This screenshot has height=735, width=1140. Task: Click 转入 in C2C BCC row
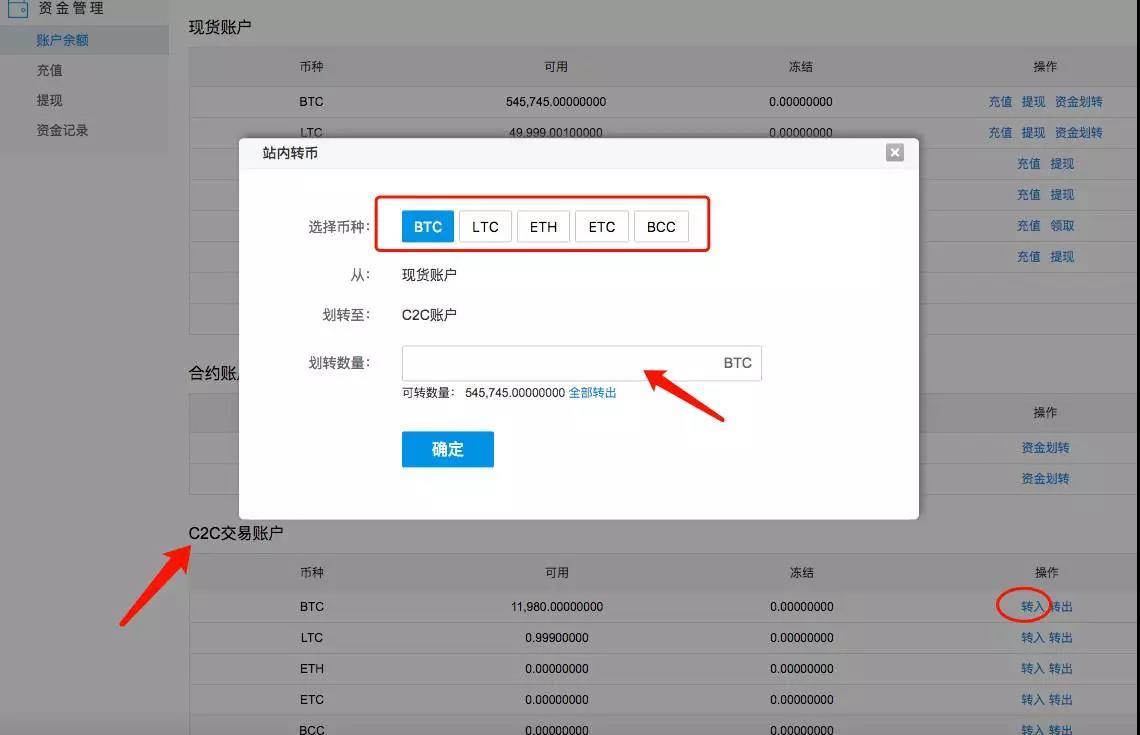[1032, 729]
